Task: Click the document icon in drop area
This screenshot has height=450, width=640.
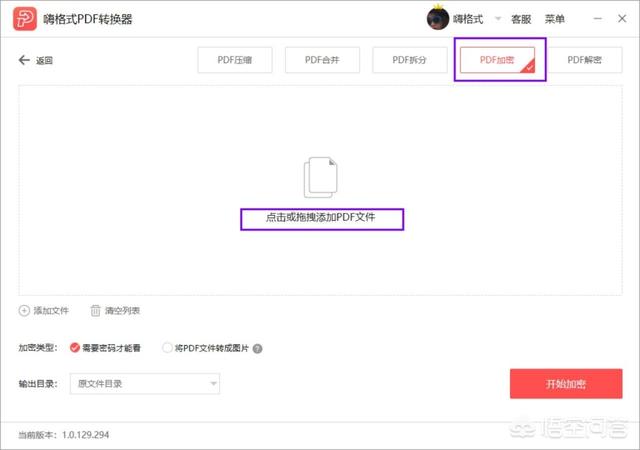Action: click(x=320, y=177)
